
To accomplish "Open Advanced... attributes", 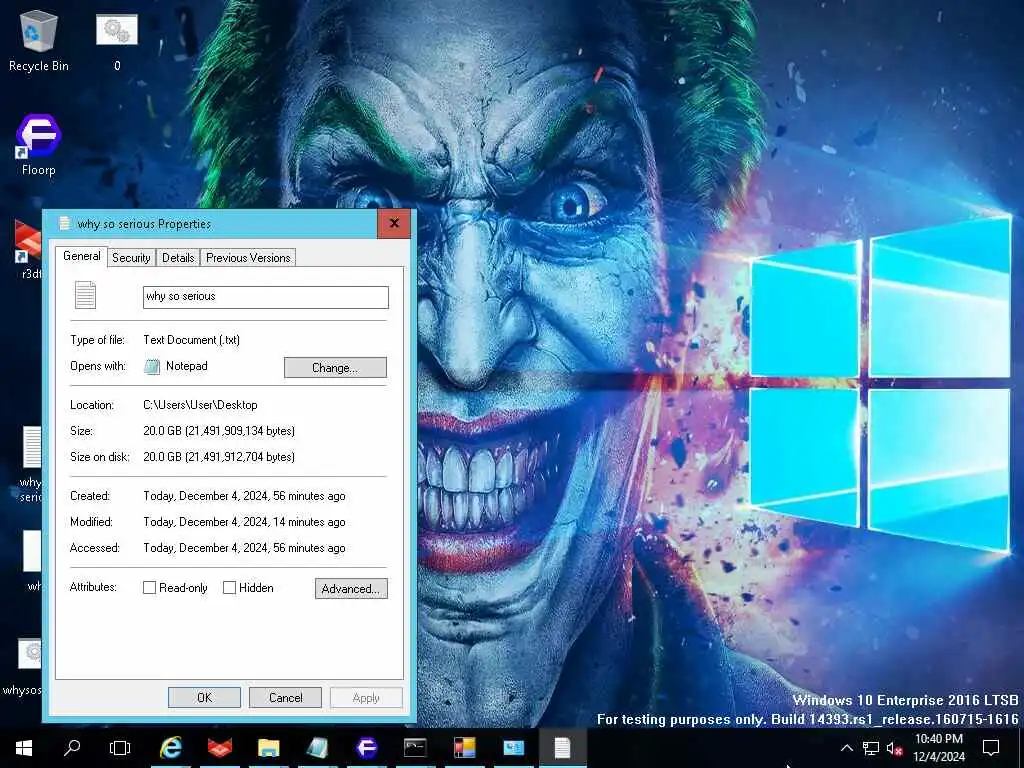I will coord(351,588).
